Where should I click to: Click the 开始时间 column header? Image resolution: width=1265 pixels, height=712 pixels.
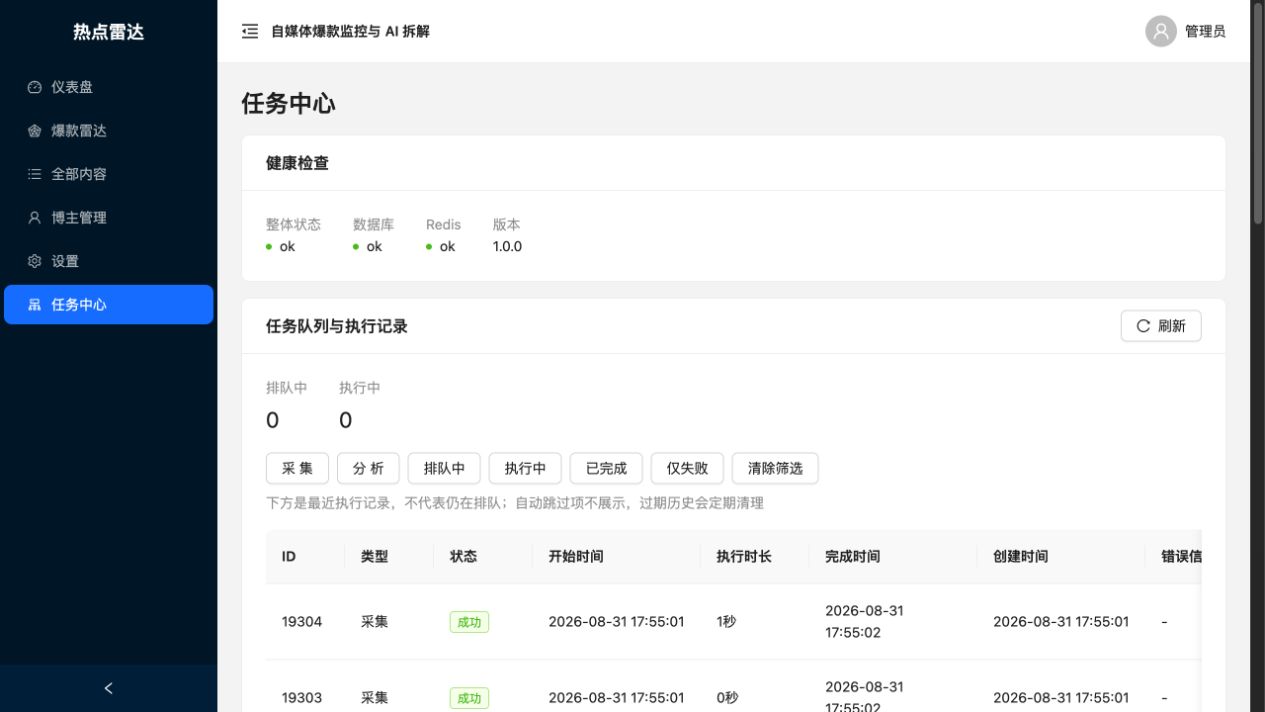click(x=616, y=557)
